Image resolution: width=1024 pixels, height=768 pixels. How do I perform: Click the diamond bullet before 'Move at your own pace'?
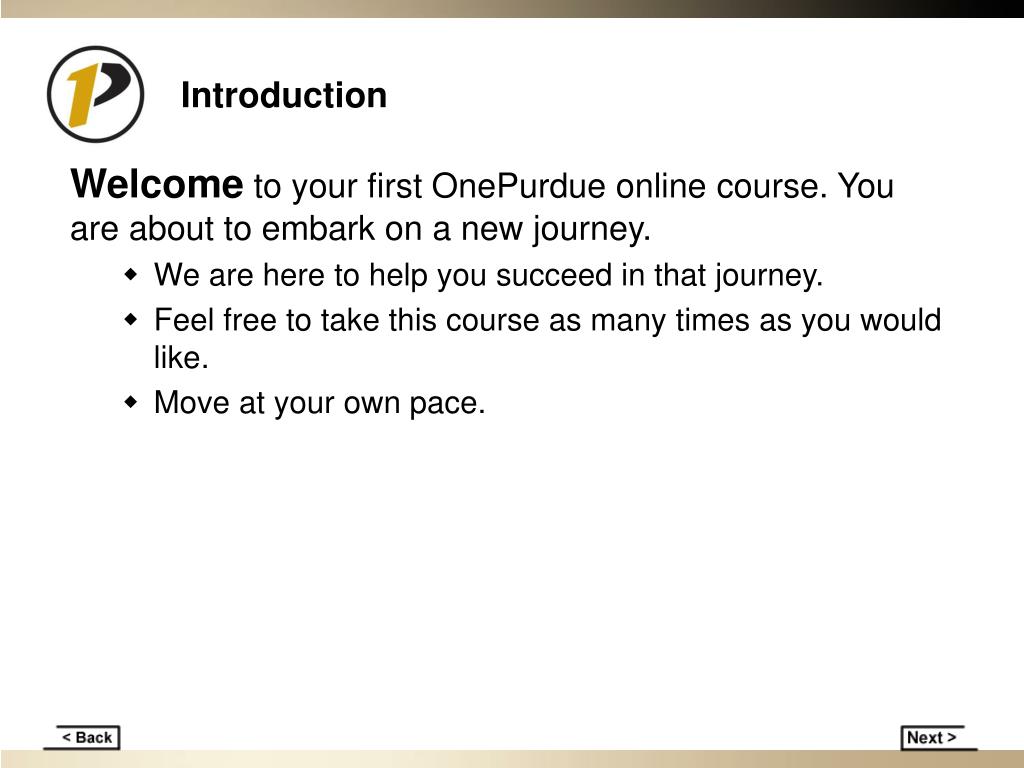(131, 402)
